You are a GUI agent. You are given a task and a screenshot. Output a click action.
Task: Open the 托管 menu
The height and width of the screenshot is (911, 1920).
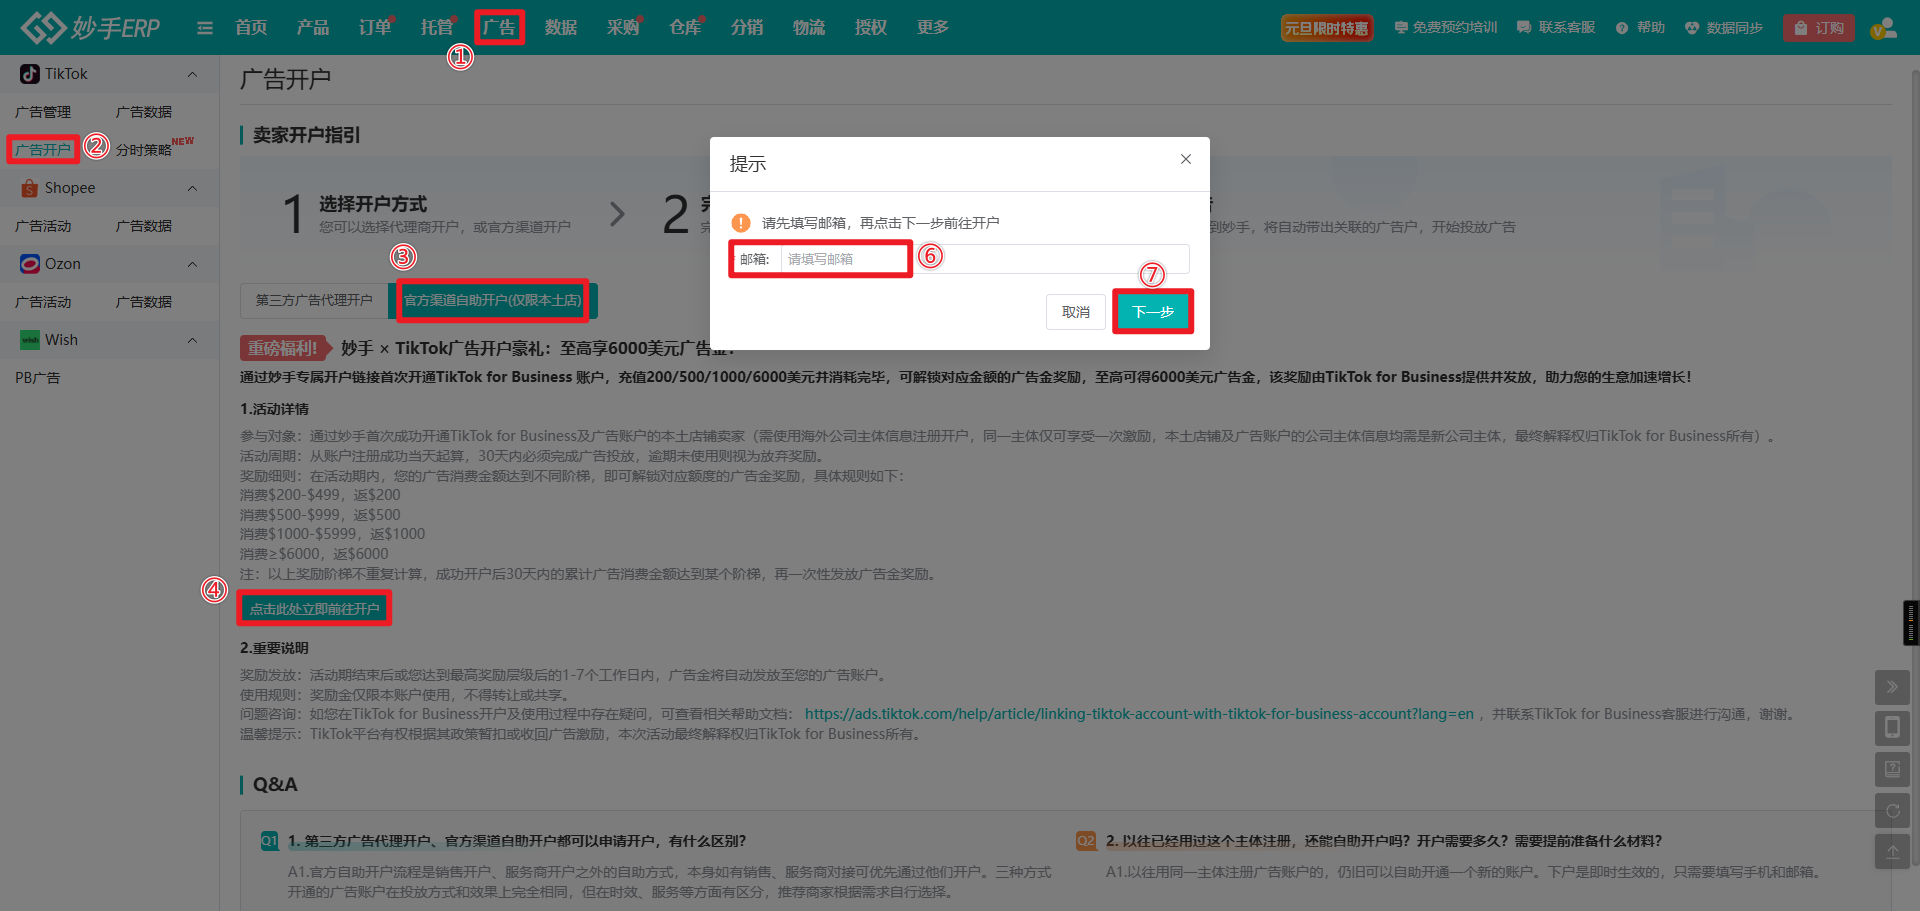437,28
